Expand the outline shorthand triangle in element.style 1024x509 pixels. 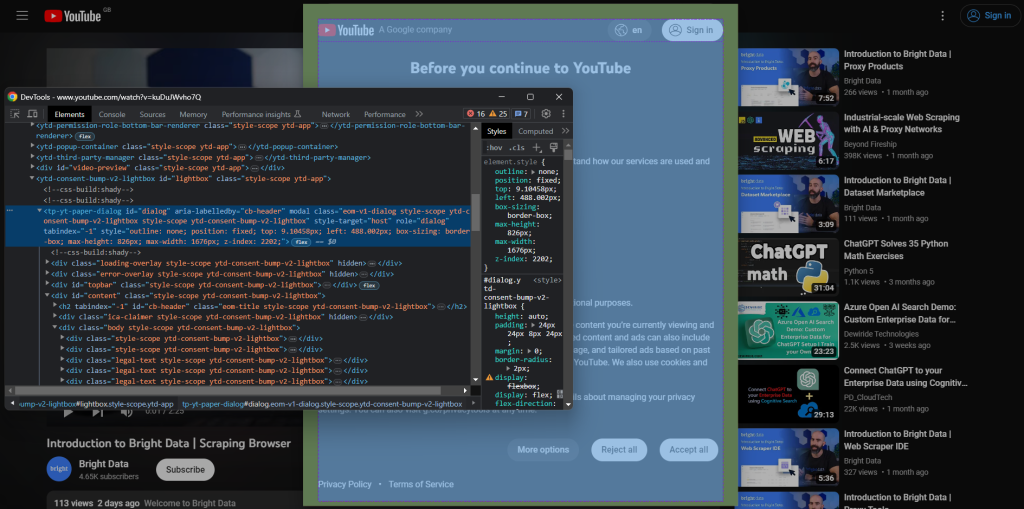(534, 171)
